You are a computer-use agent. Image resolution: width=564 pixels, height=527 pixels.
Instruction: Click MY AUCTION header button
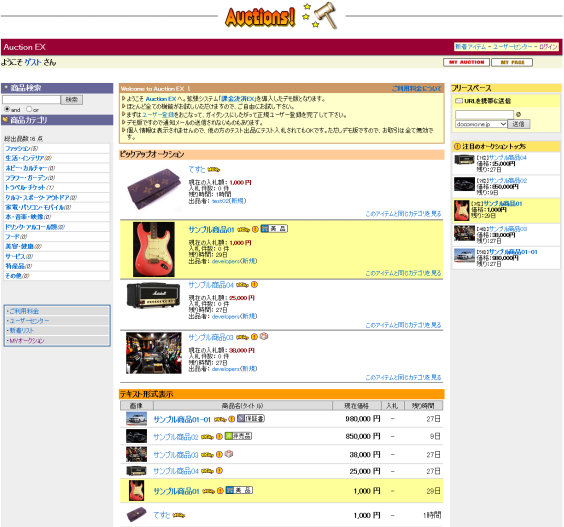[x=466, y=62]
